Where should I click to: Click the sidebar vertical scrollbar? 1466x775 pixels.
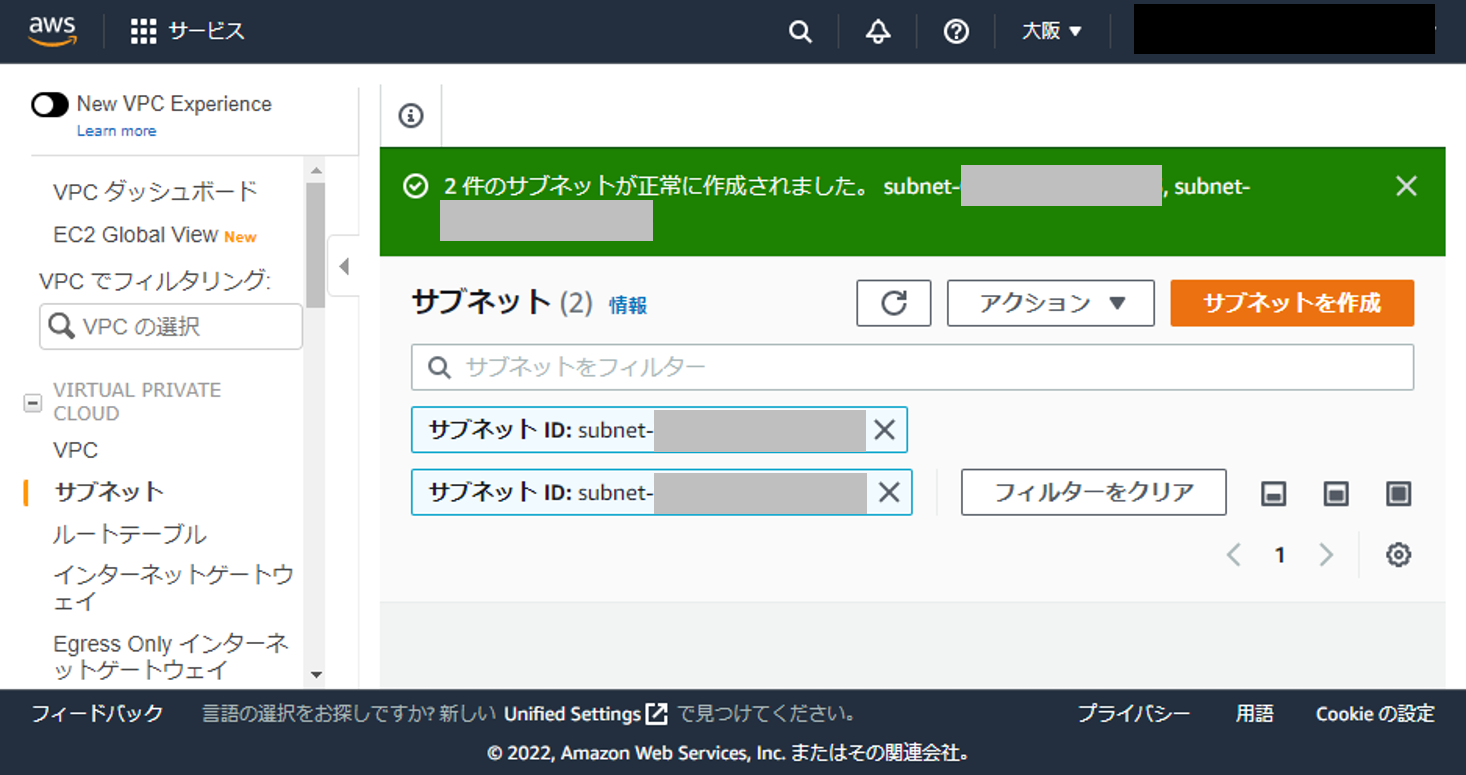[x=315, y=245]
